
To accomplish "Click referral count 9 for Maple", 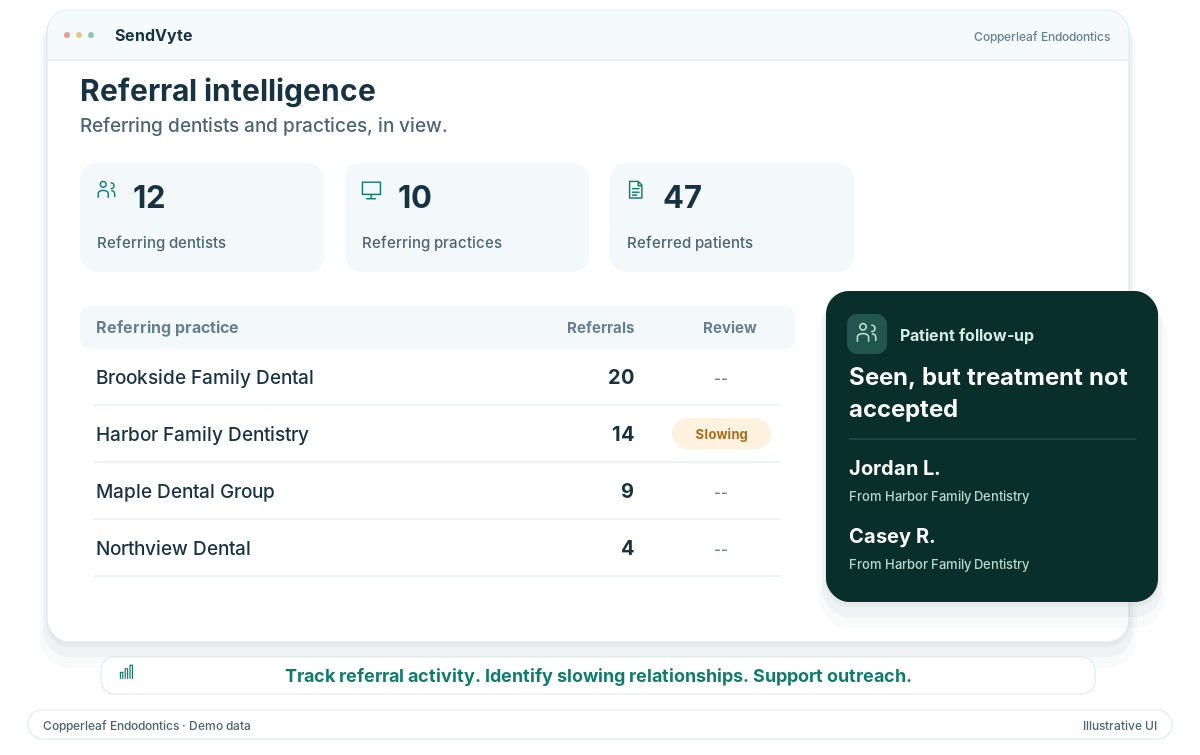I will 627,491.
